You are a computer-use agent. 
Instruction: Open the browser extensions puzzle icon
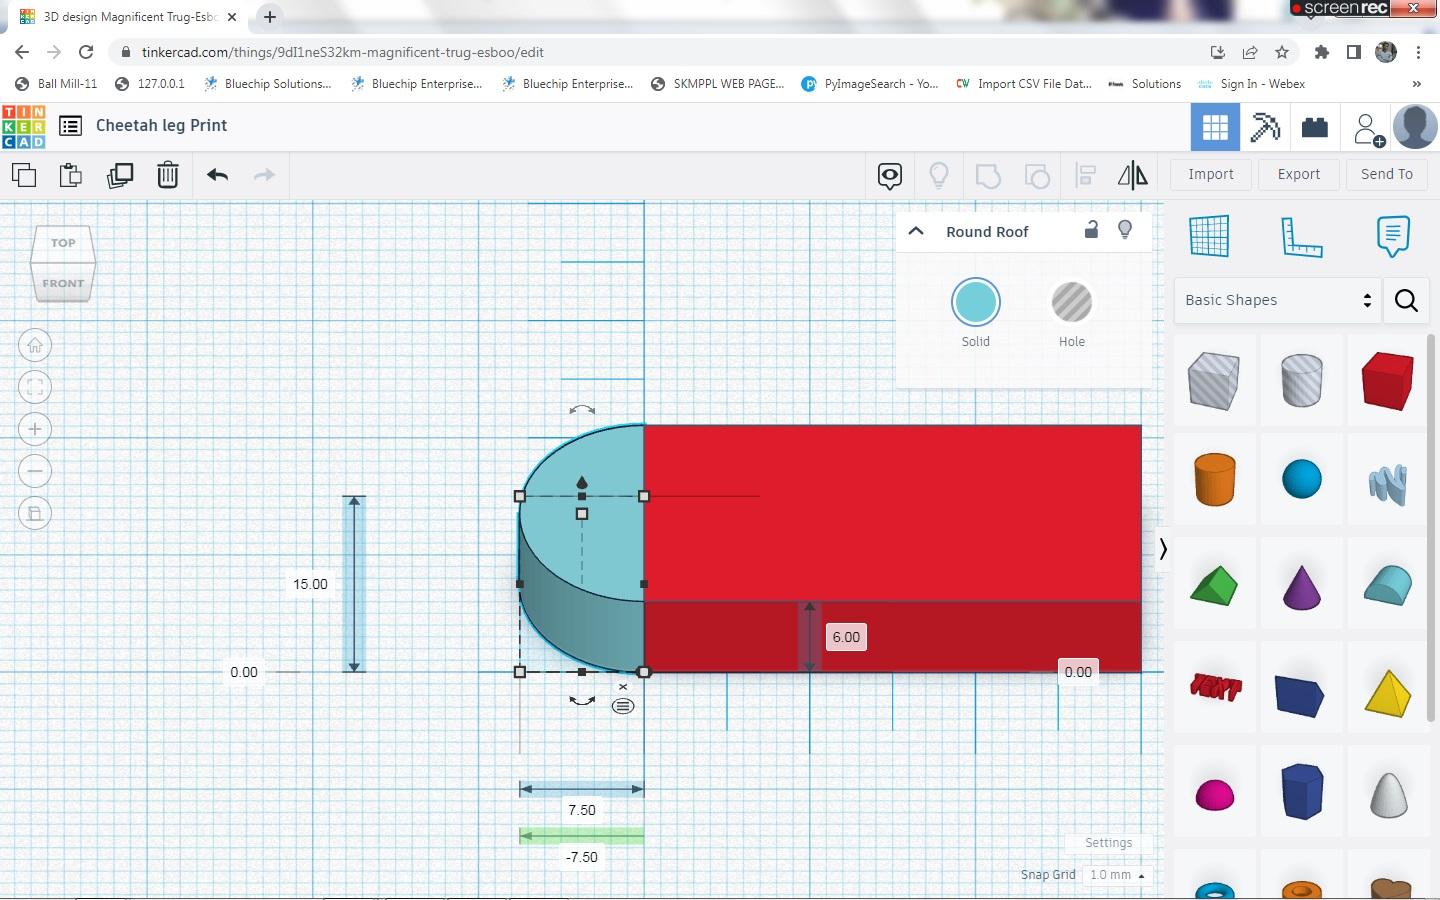[x=1321, y=52]
